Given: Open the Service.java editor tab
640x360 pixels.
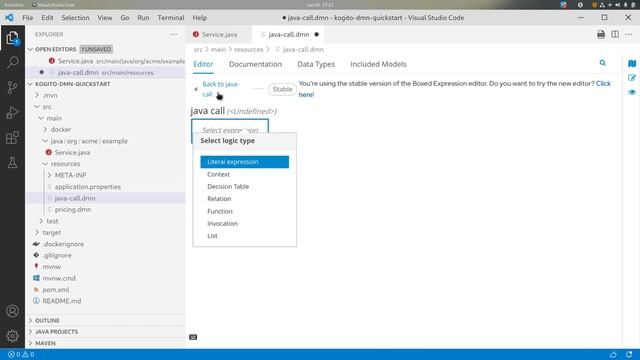Looking at the screenshot, I should click(219, 34).
